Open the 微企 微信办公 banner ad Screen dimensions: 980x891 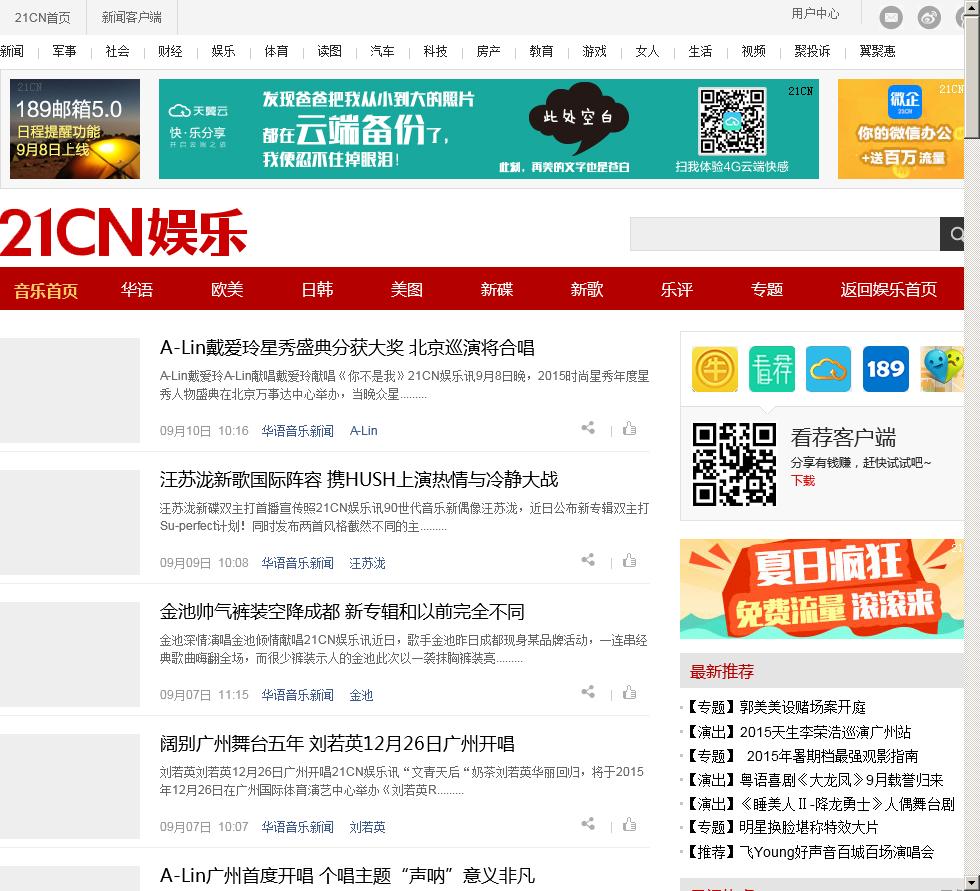(901, 129)
